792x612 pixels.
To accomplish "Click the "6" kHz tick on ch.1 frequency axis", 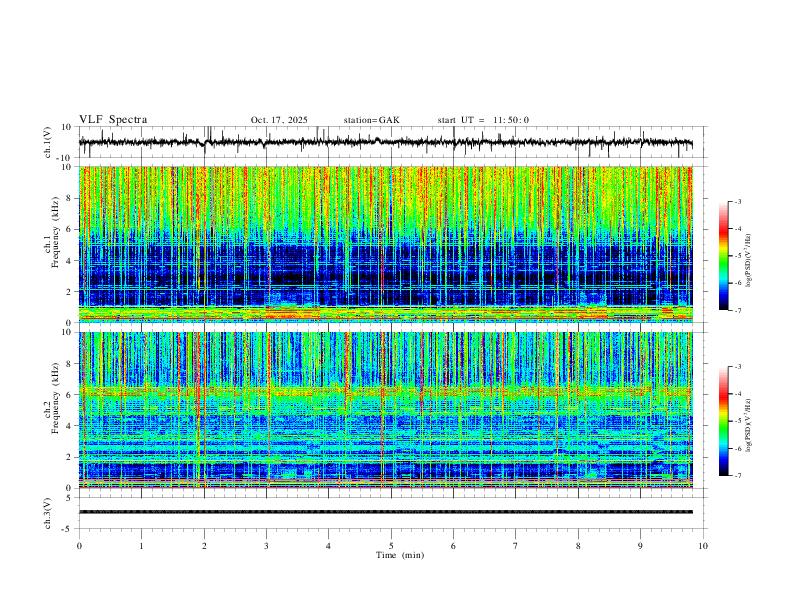I will [x=69, y=229].
